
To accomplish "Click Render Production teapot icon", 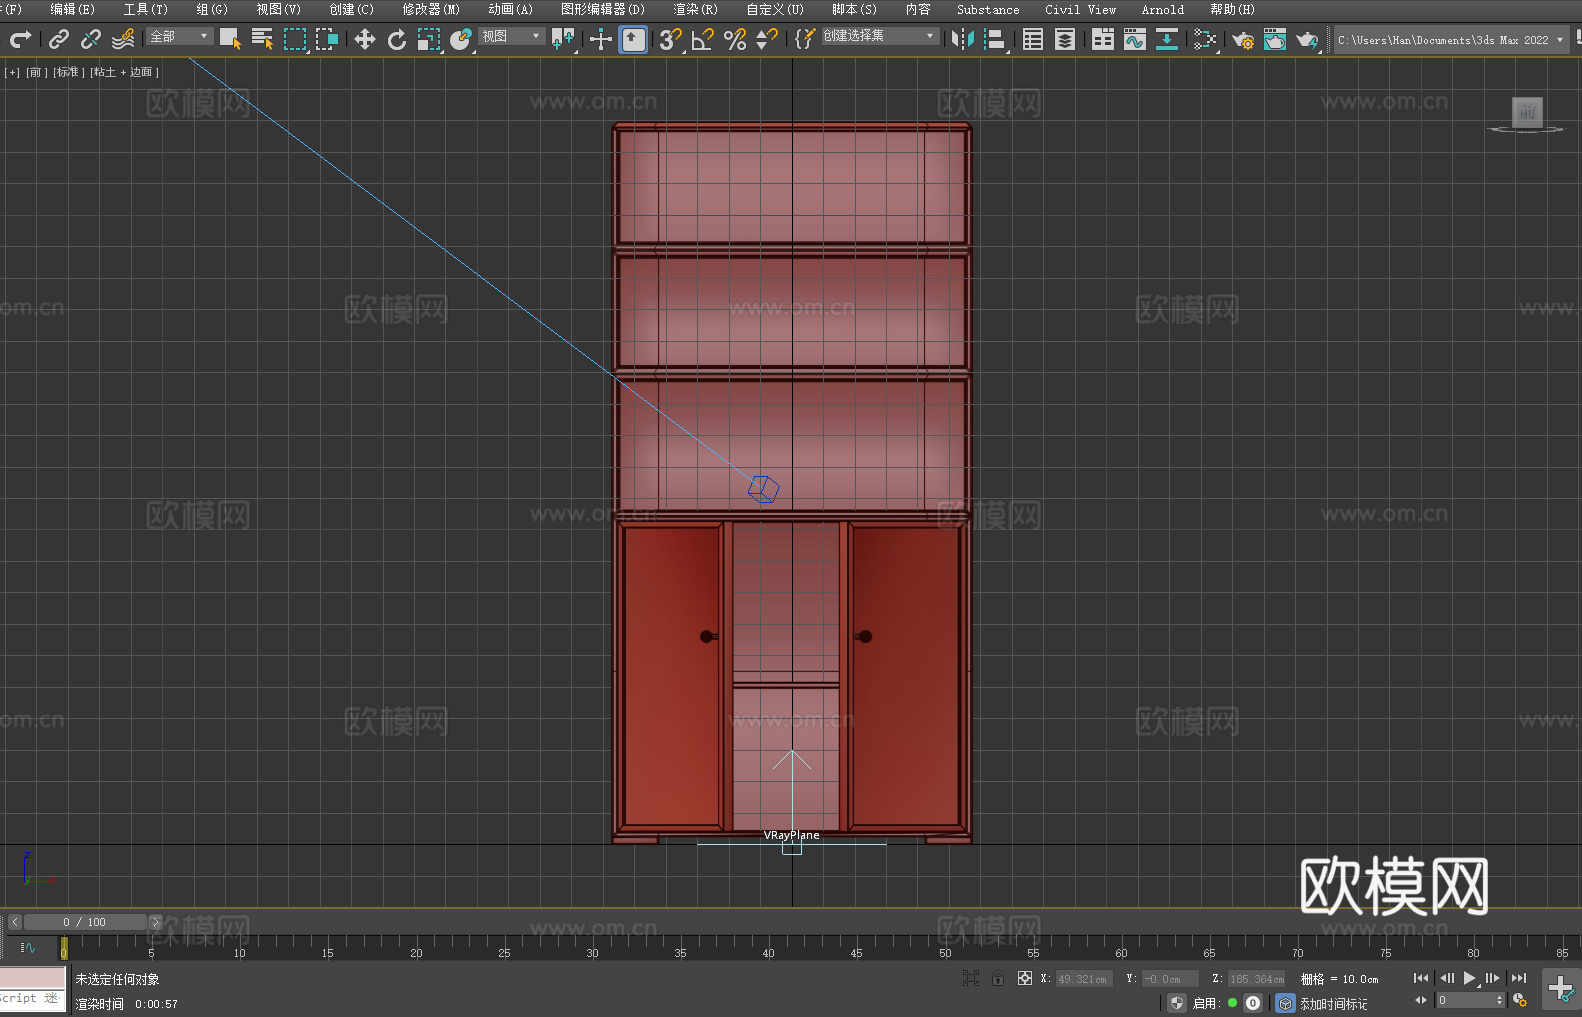I will point(1307,39).
